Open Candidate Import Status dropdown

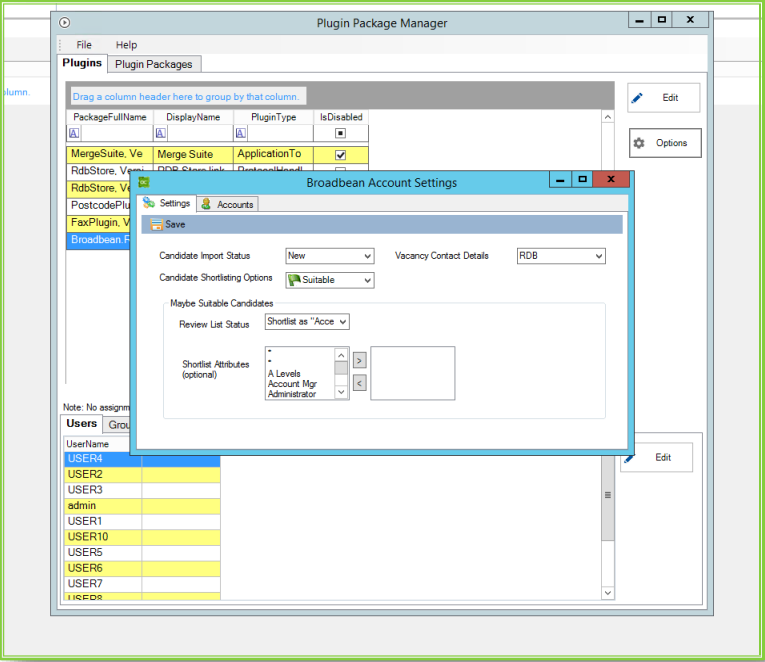pyautogui.click(x=330, y=256)
